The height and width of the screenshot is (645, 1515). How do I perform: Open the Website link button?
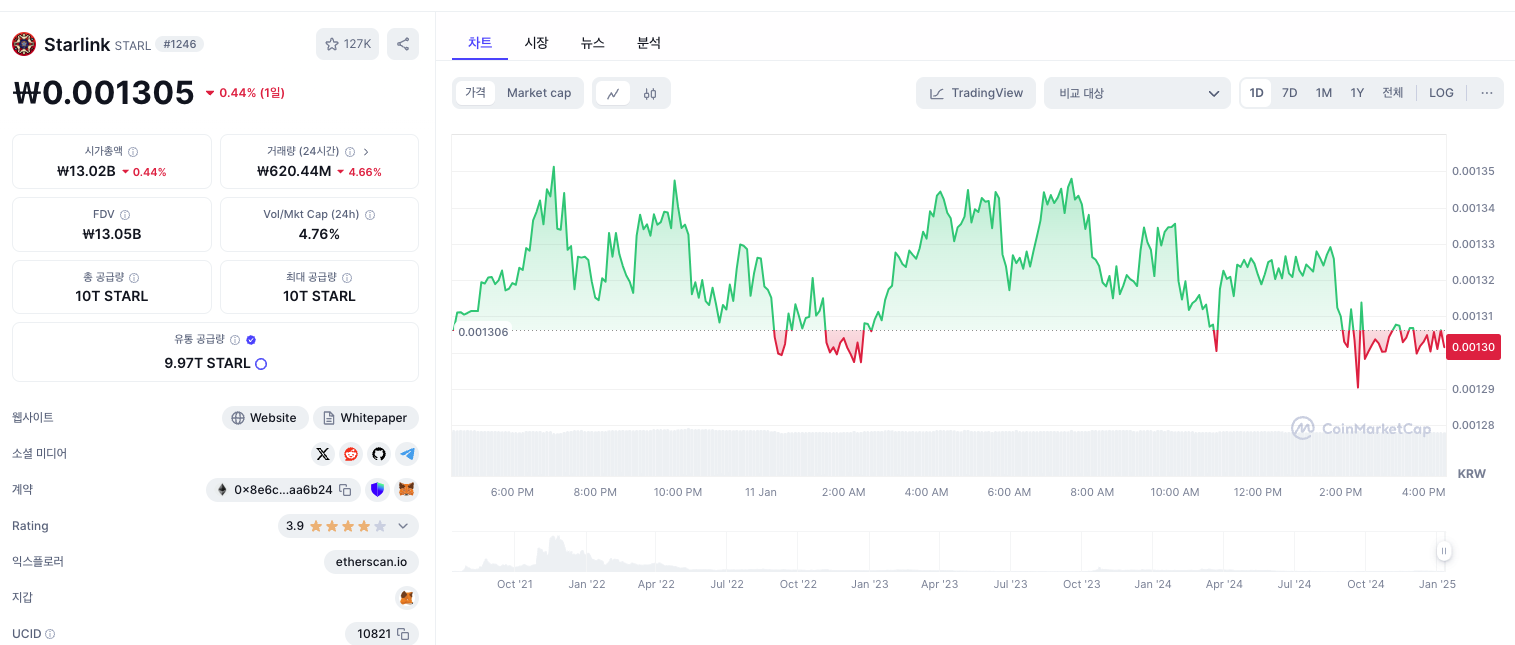tap(265, 418)
